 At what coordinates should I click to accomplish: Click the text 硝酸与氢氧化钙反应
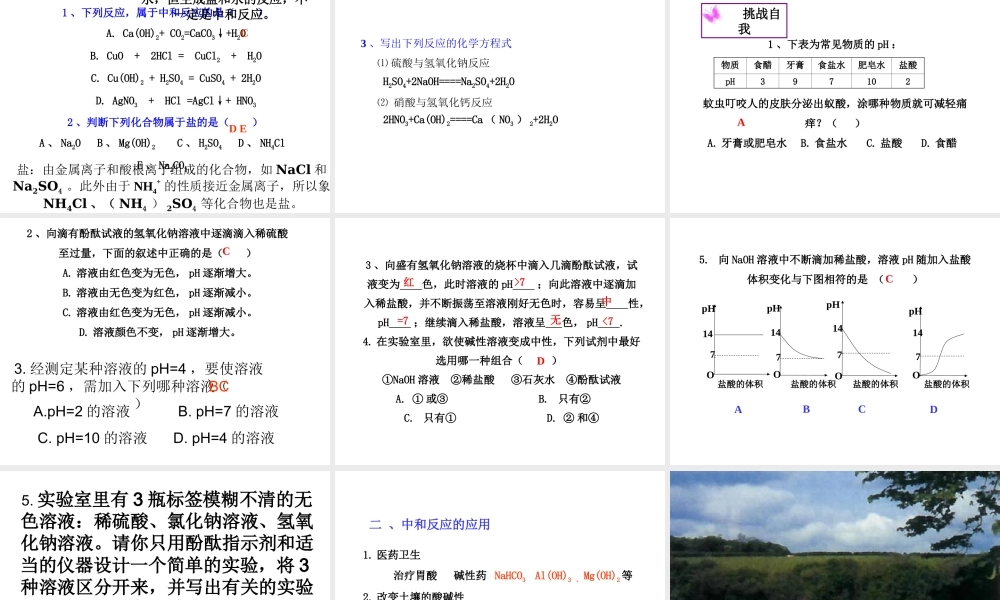click(x=443, y=102)
